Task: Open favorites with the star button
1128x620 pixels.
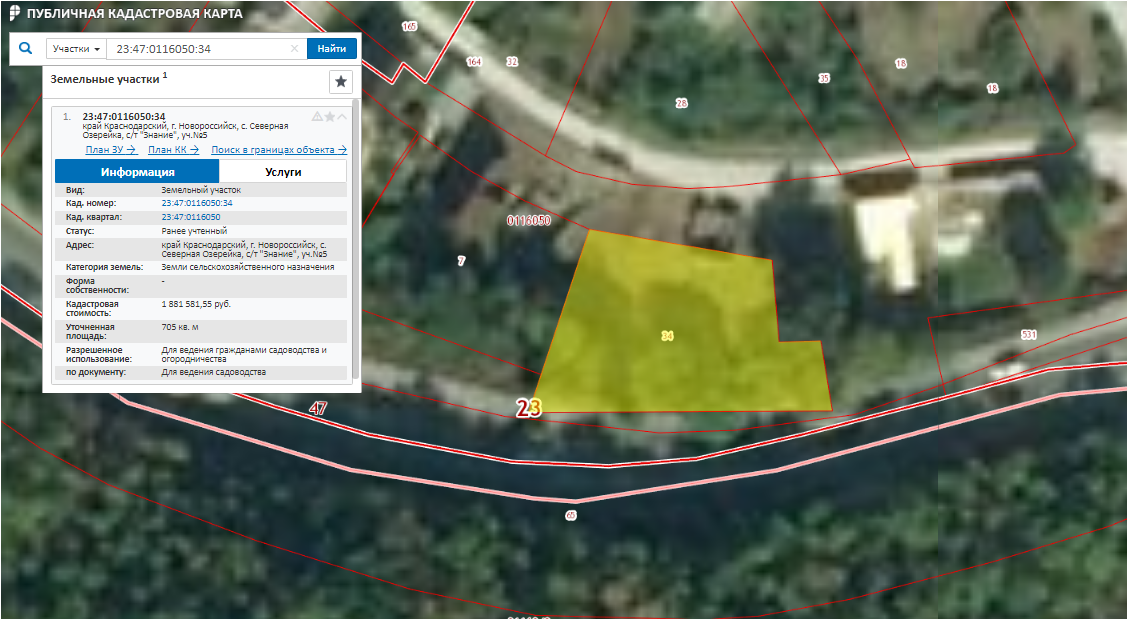Action: [x=341, y=82]
